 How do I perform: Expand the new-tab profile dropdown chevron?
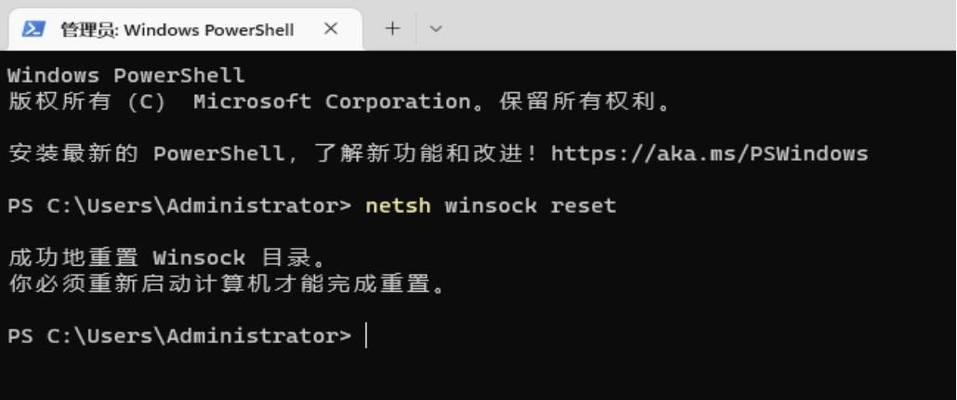[435, 29]
